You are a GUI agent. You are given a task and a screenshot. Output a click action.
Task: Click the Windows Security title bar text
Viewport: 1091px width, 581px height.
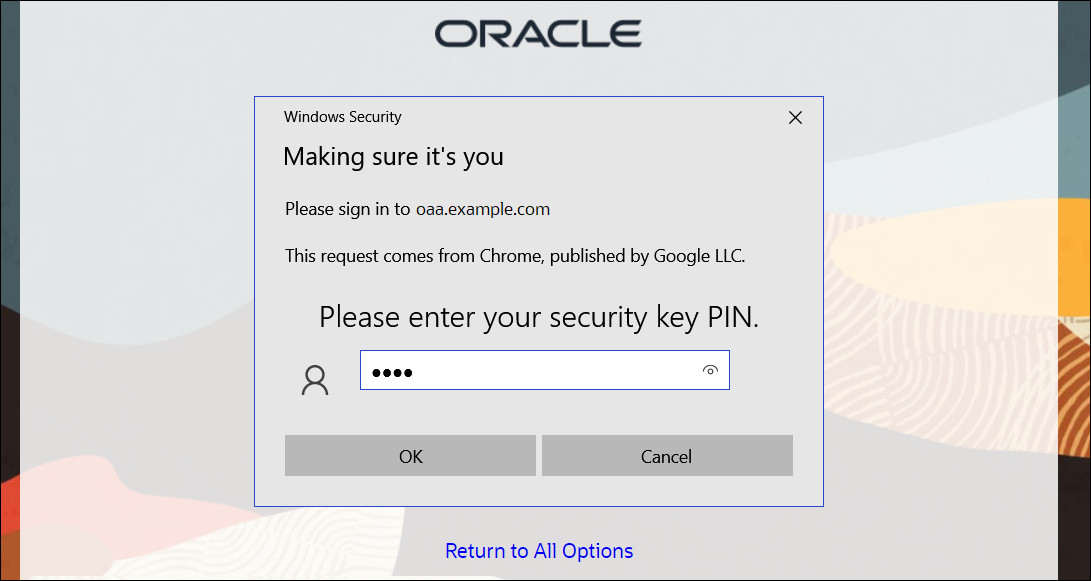(x=343, y=117)
